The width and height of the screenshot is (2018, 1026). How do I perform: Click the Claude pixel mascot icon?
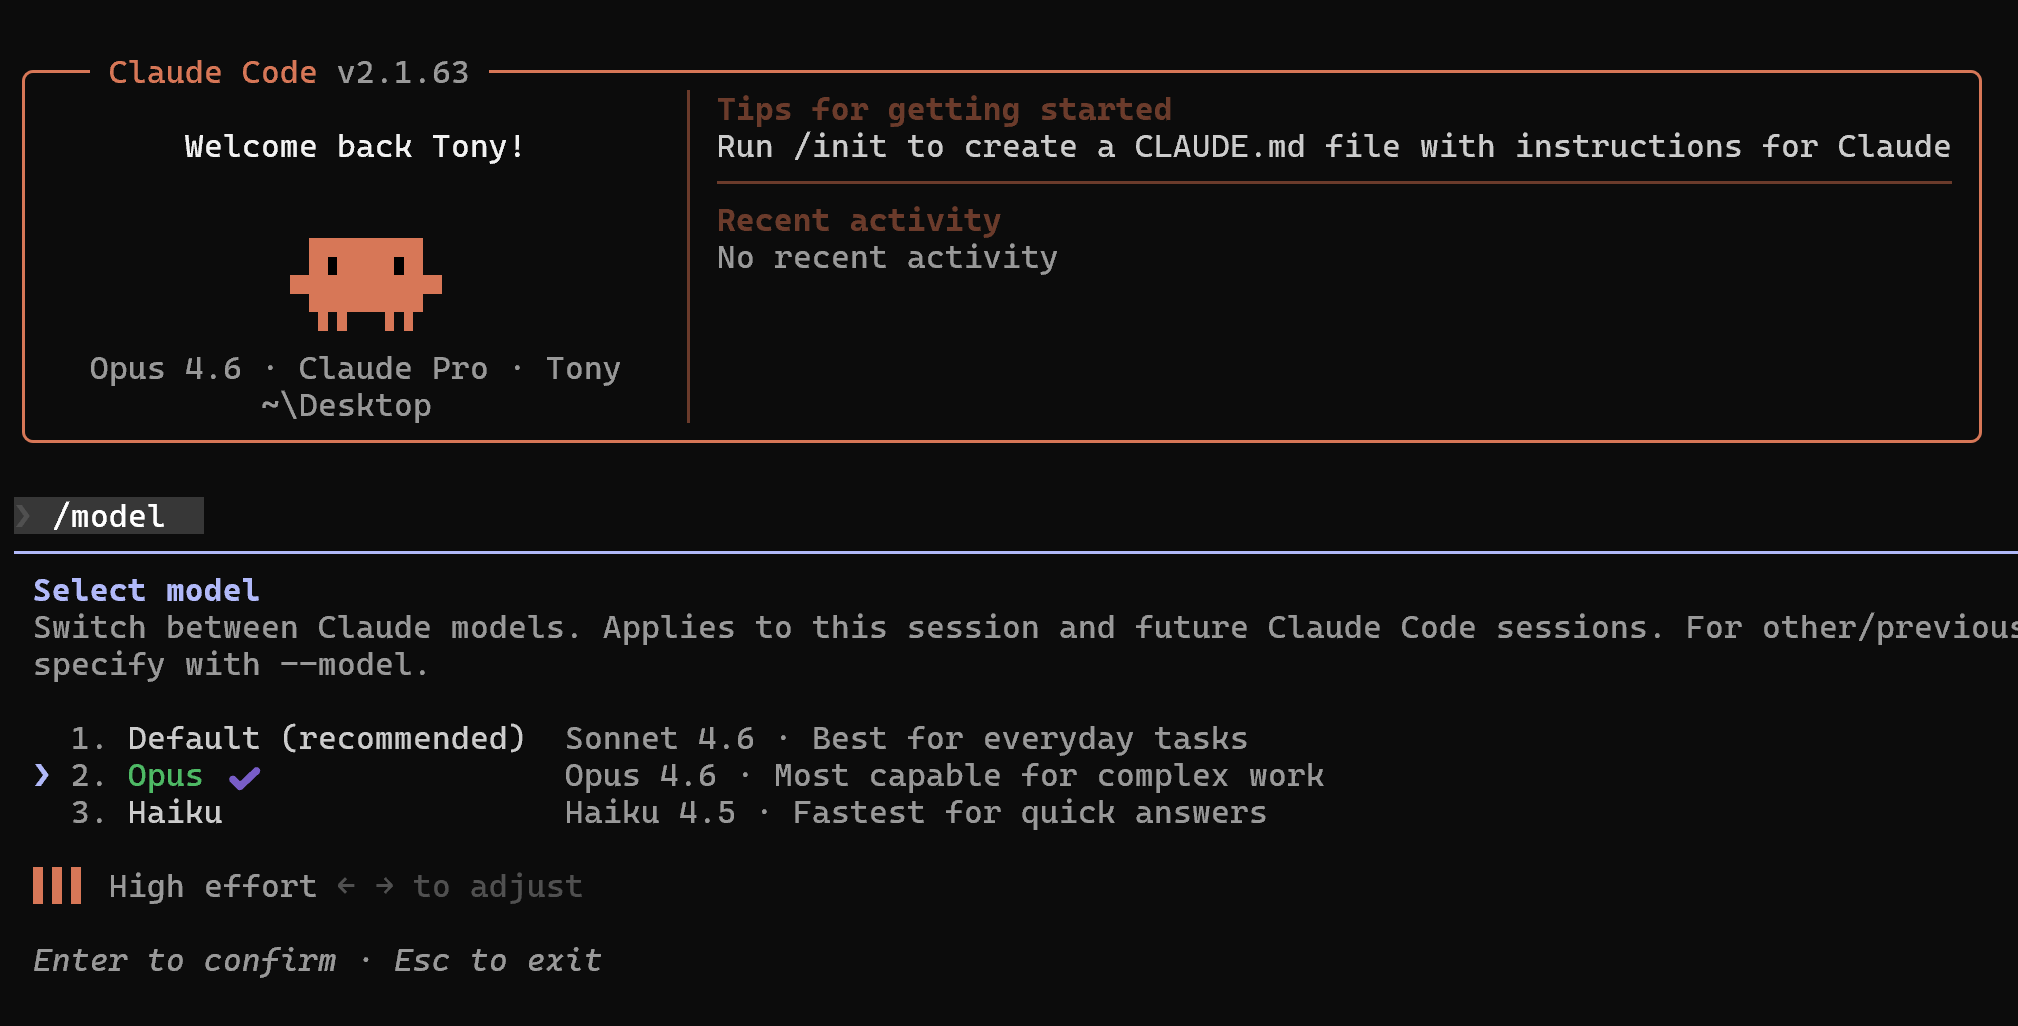(365, 283)
